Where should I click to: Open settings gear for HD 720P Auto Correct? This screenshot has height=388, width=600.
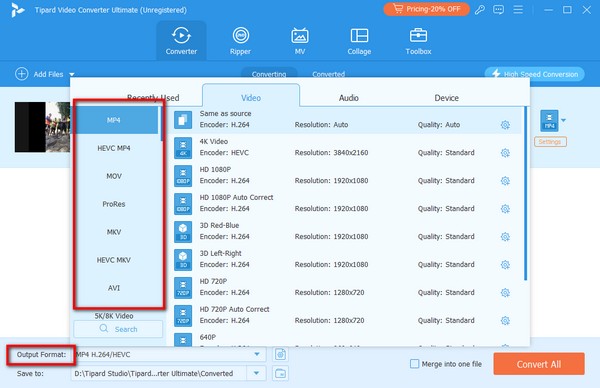click(505, 320)
